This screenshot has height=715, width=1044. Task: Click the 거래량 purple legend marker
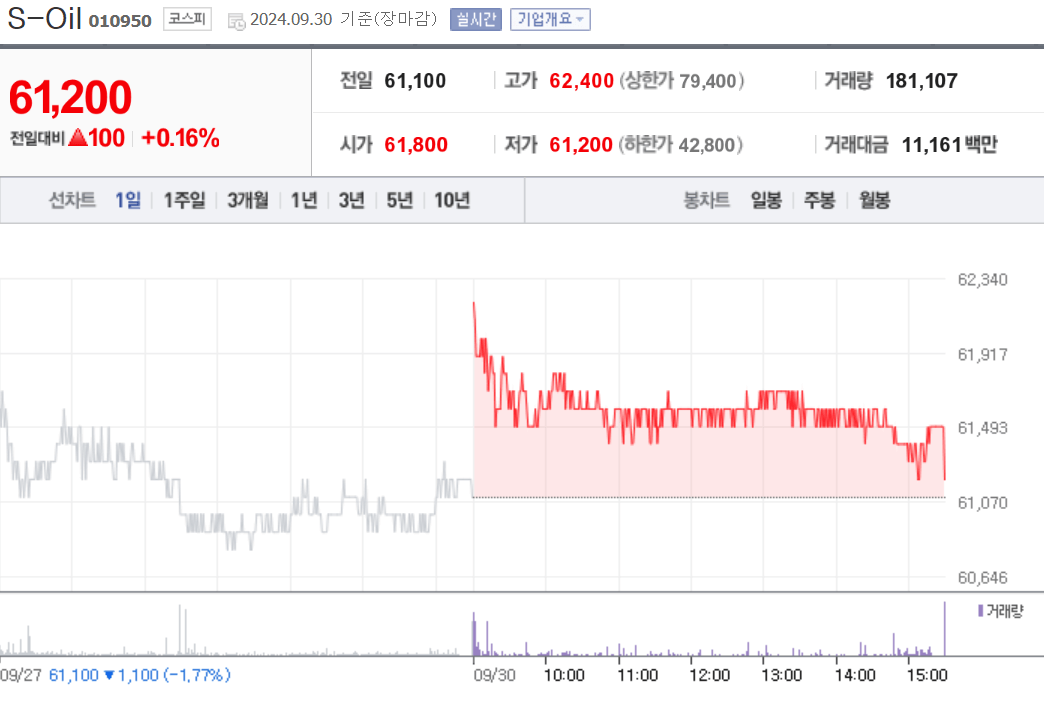click(x=980, y=610)
